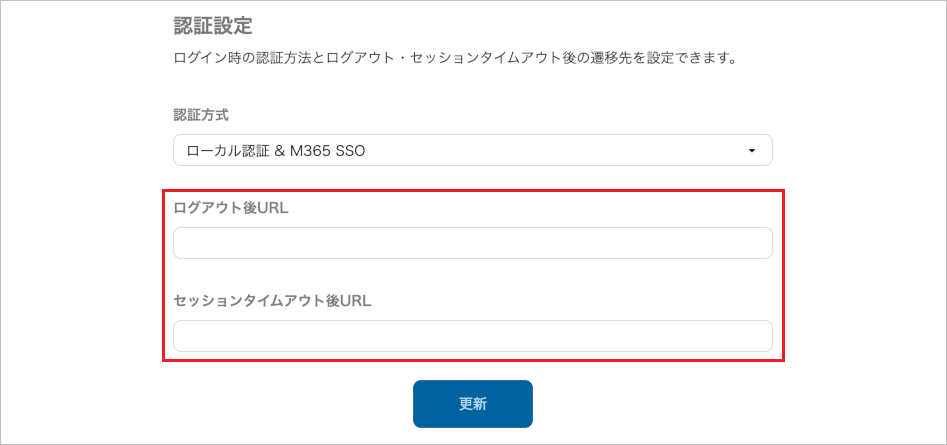Viewport: 947px width, 445px height.
Task: Select the ローカル認証 & M365 SSO combo box
Action: click(x=472, y=151)
